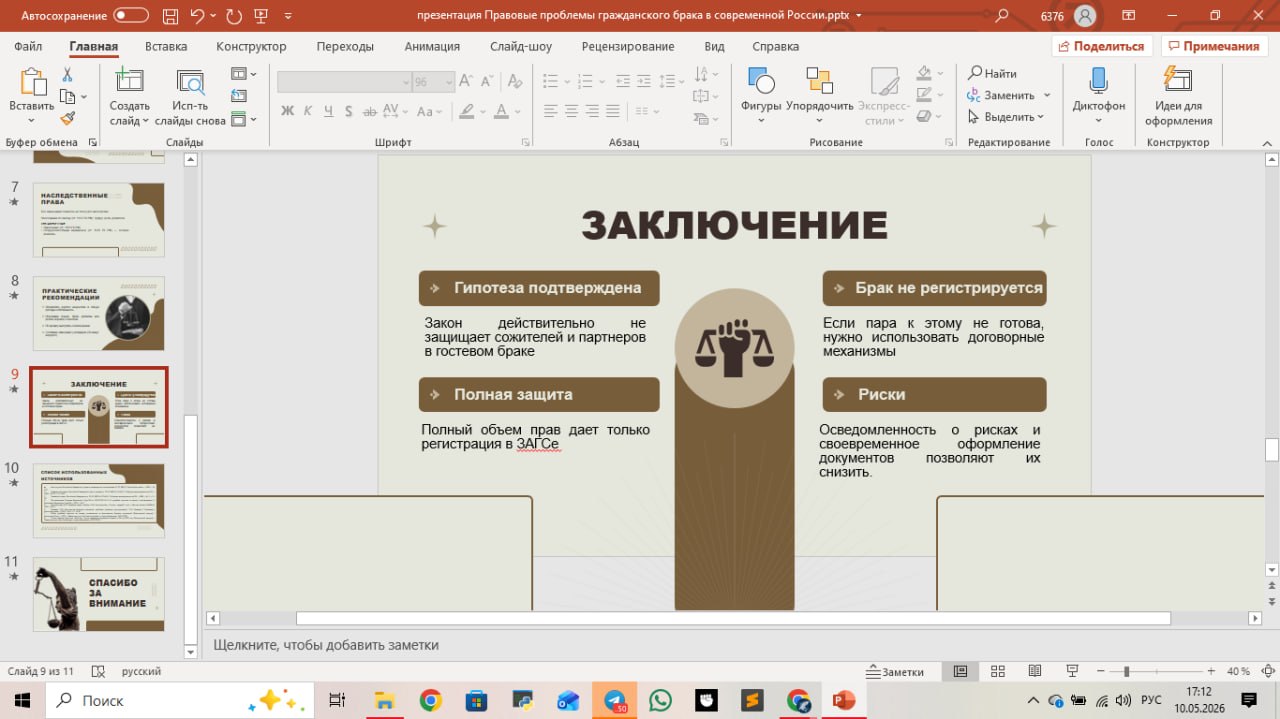Open Telegram from the taskbar
Viewport: 1280px width, 719px height.
(615, 700)
